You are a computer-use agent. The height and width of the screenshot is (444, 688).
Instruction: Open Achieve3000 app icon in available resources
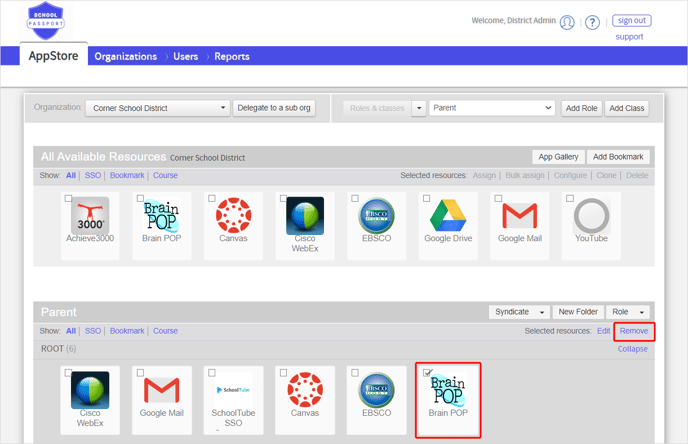tap(90, 215)
